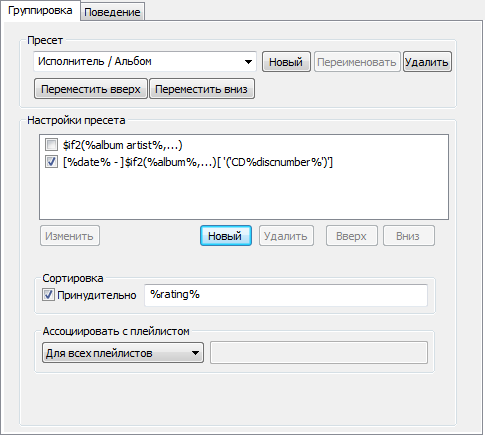Switch to the Поведение tab
This screenshot has width=485, height=436.
tap(113, 12)
